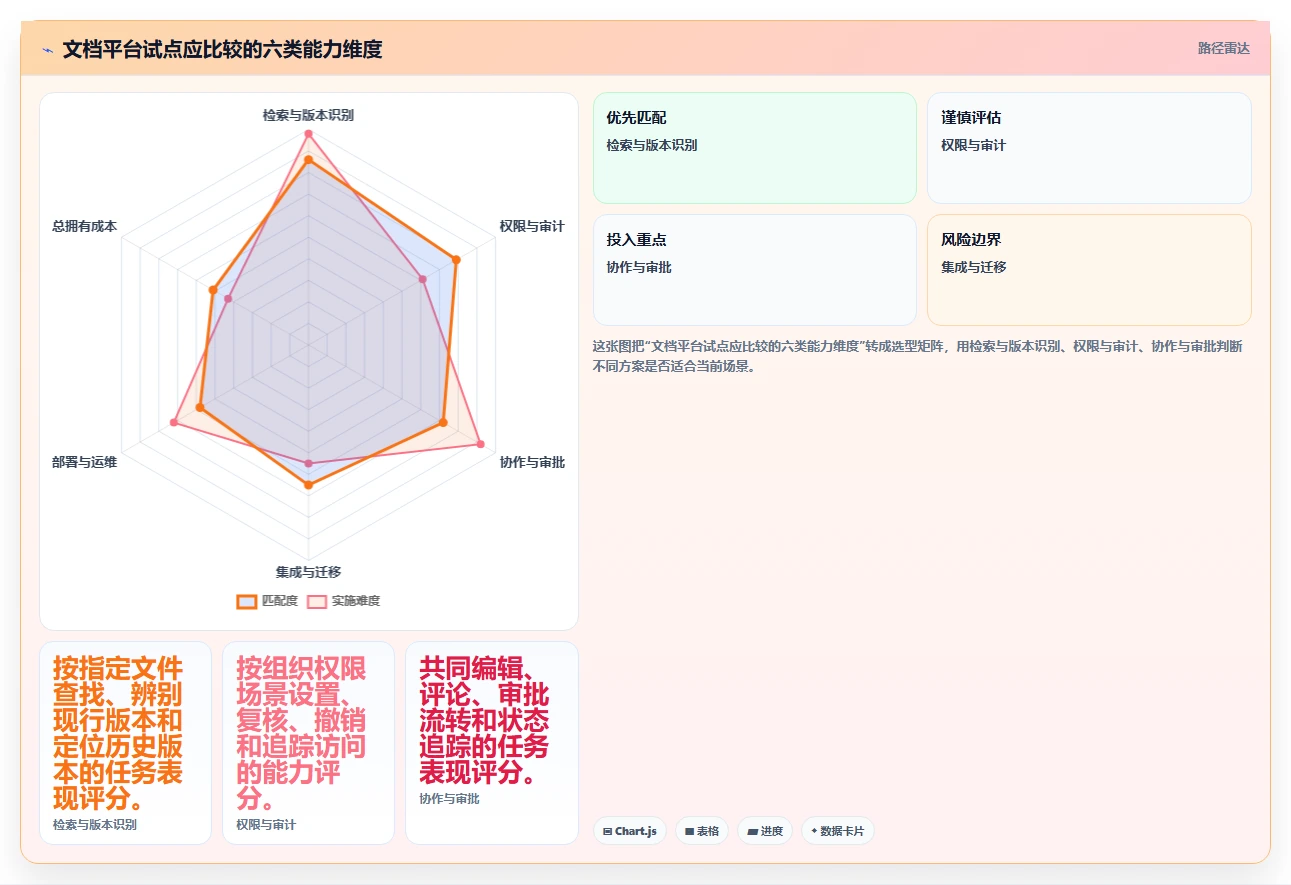Click the red text 共同编辑、评论、审批流转
This screenshot has height=885, width=1291.
click(x=484, y=720)
